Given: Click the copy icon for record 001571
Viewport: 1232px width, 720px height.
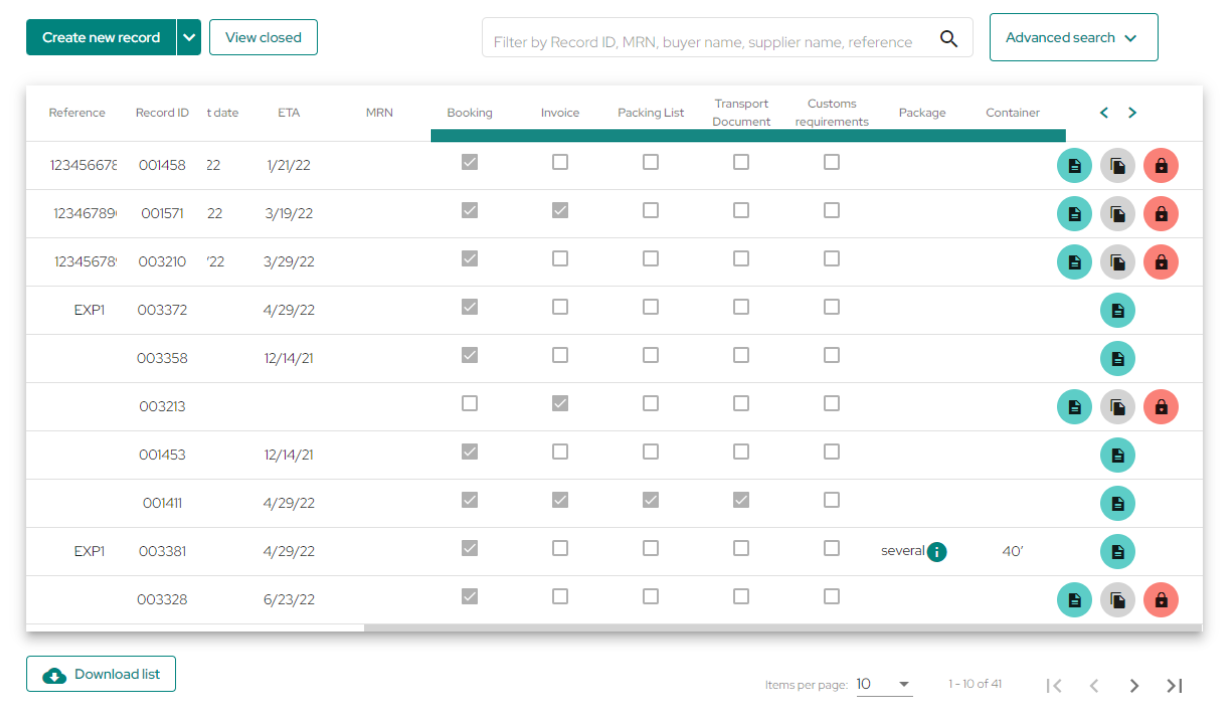Looking at the screenshot, I should tap(1118, 214).
